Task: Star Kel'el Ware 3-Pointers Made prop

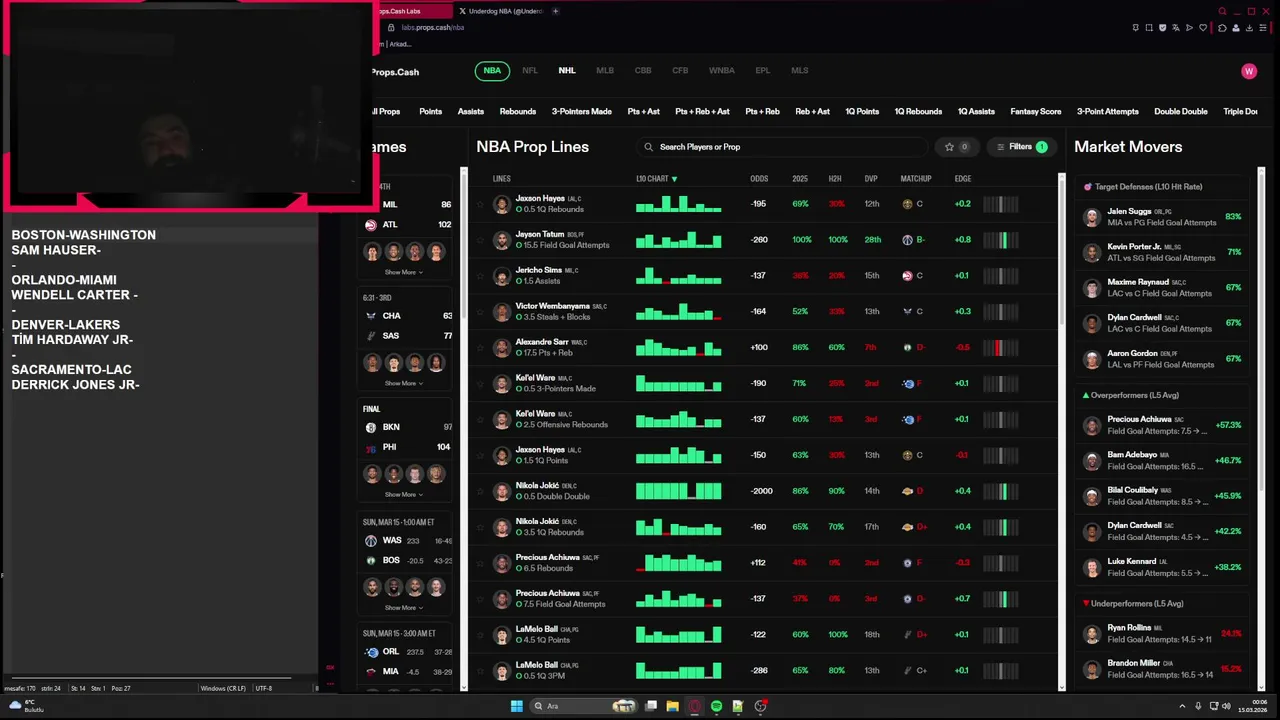Action: pos(480,384)
